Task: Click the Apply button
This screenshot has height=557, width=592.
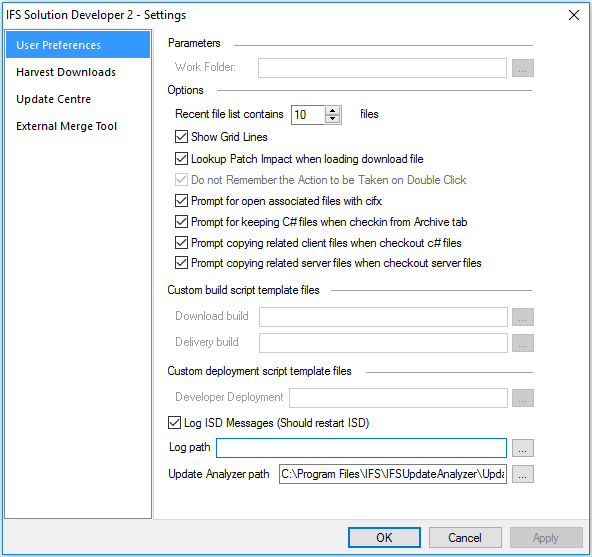Action: [546, 537]
